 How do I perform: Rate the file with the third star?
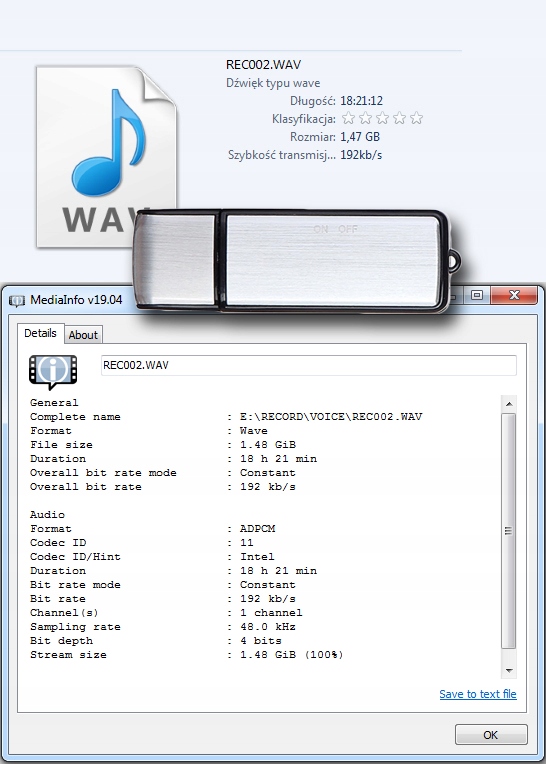coord(382,118)
